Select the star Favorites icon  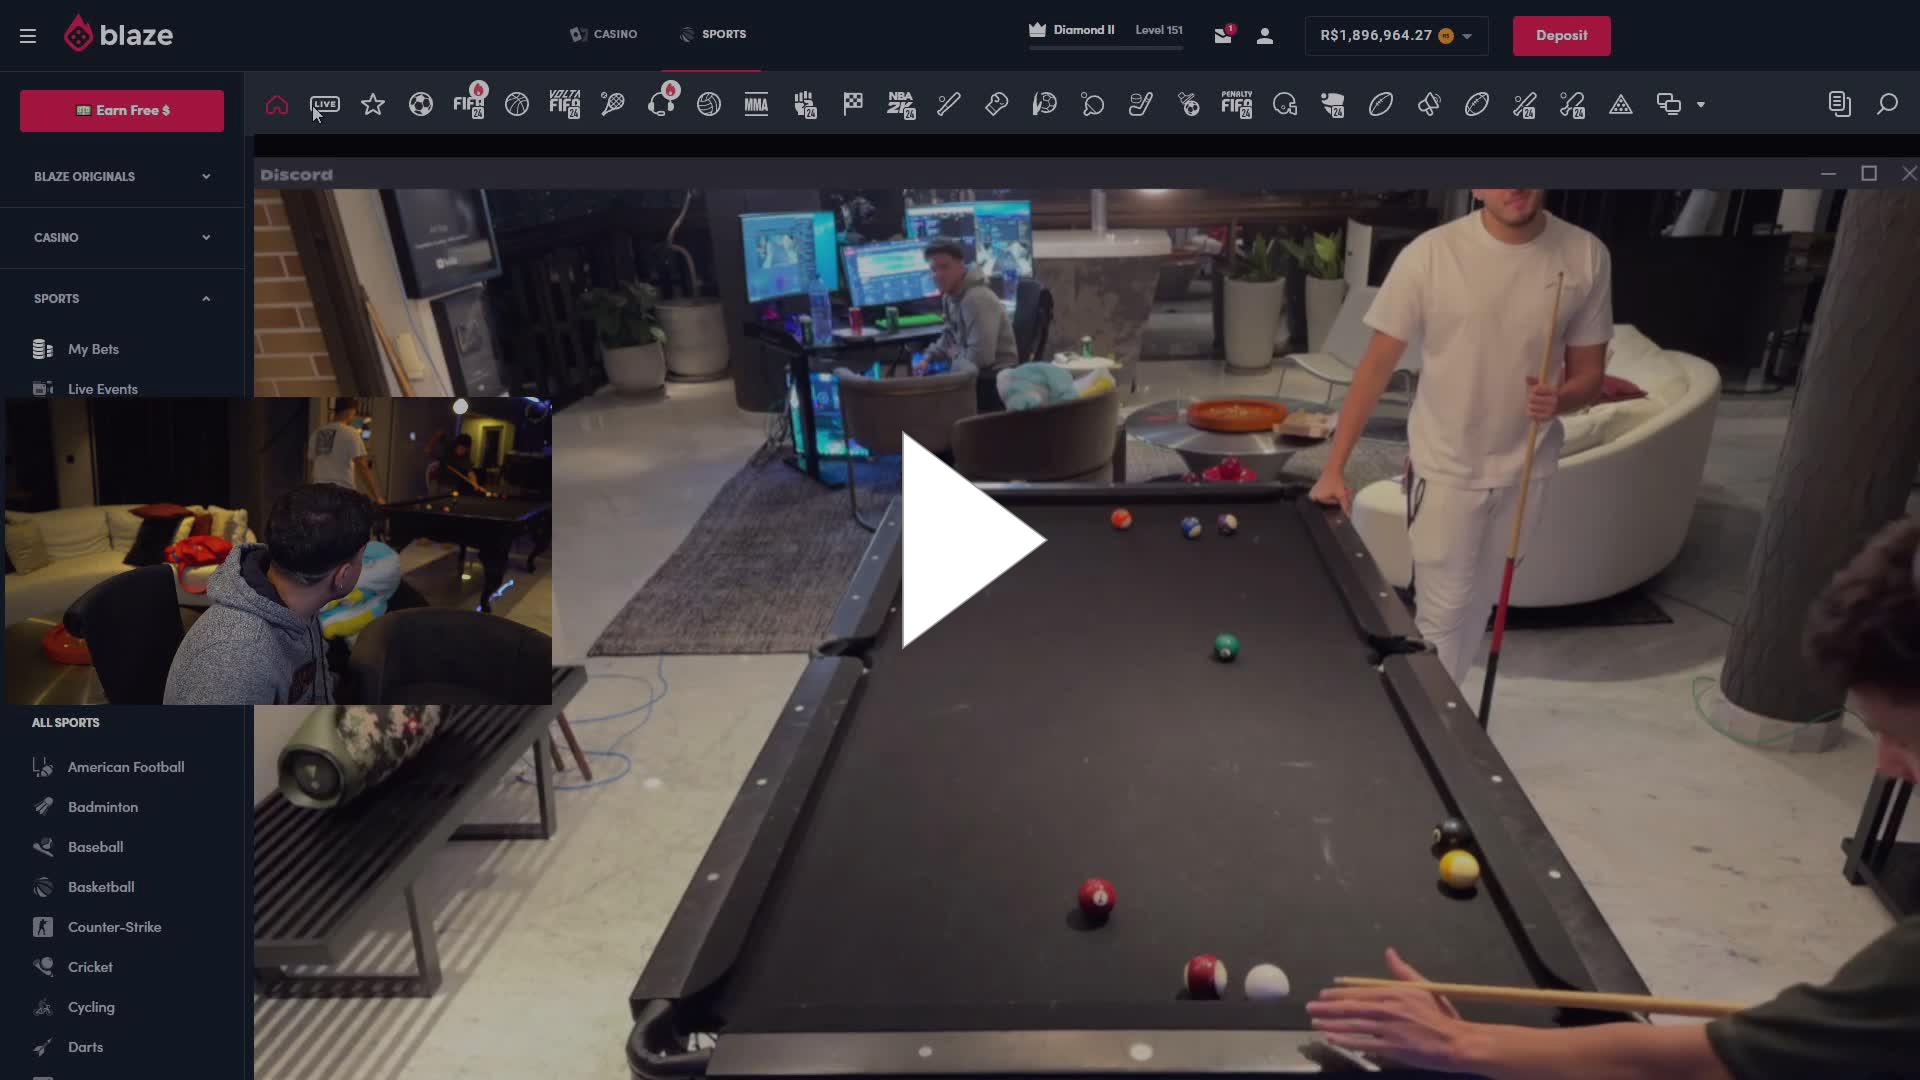pyautogui.click(x=372, y=104)
